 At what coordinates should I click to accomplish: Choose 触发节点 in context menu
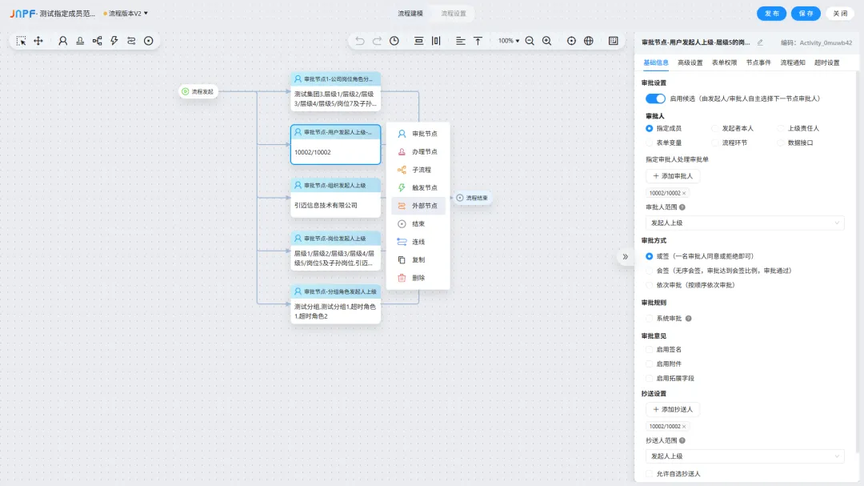tap(418, 188)
